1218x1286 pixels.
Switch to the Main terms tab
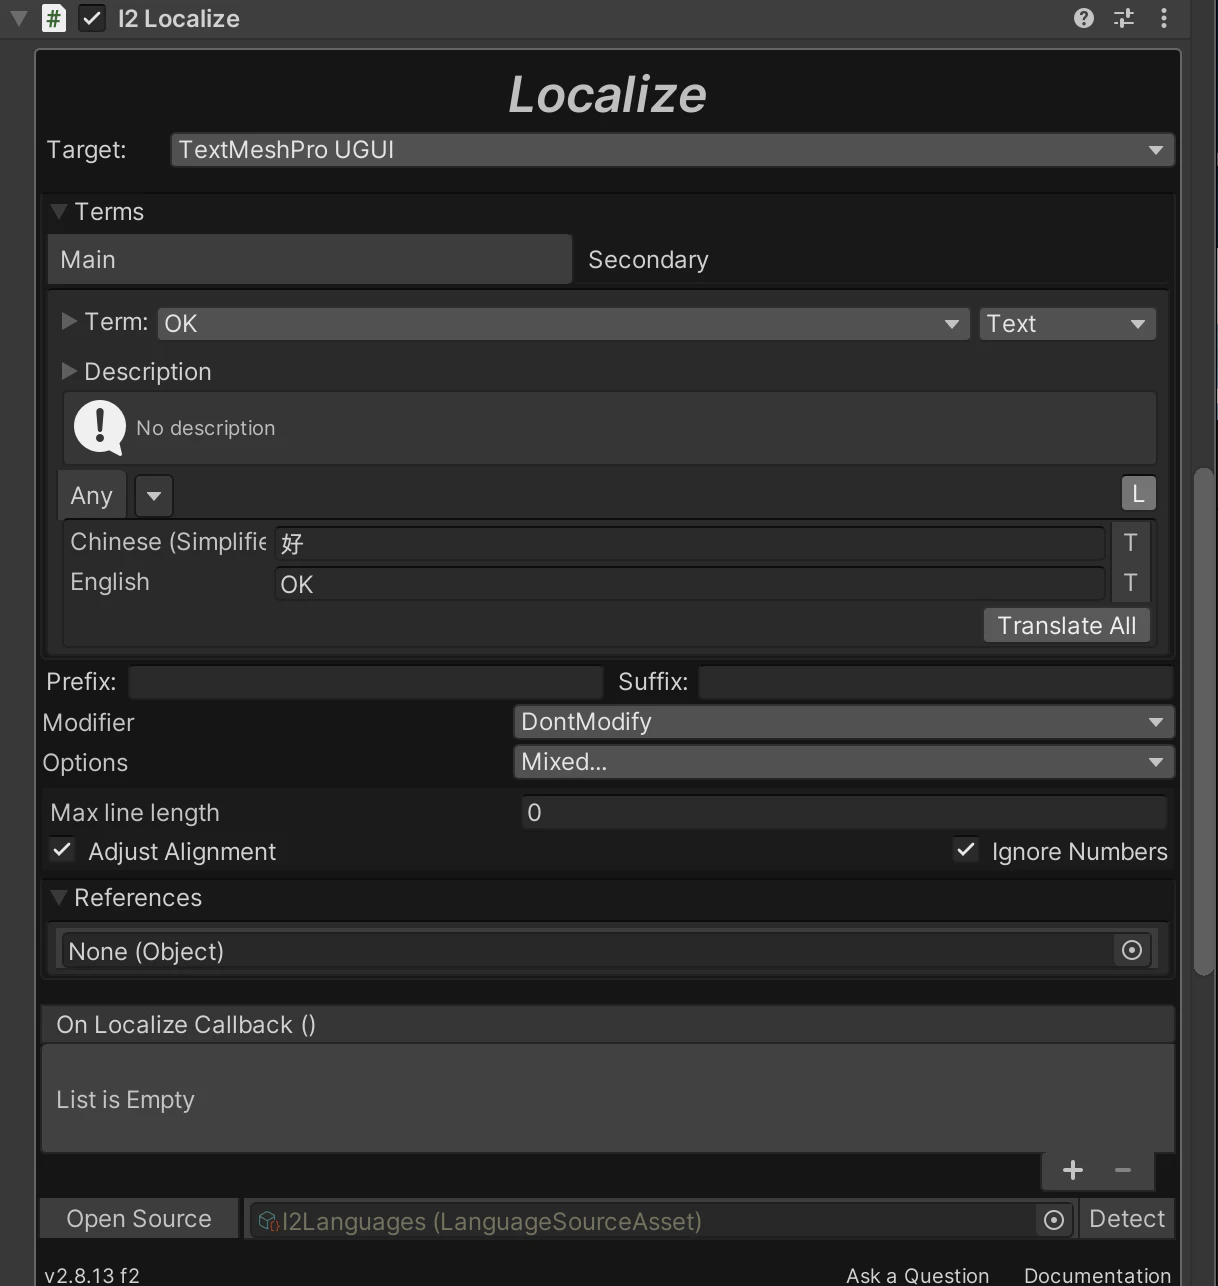point(310,259)
